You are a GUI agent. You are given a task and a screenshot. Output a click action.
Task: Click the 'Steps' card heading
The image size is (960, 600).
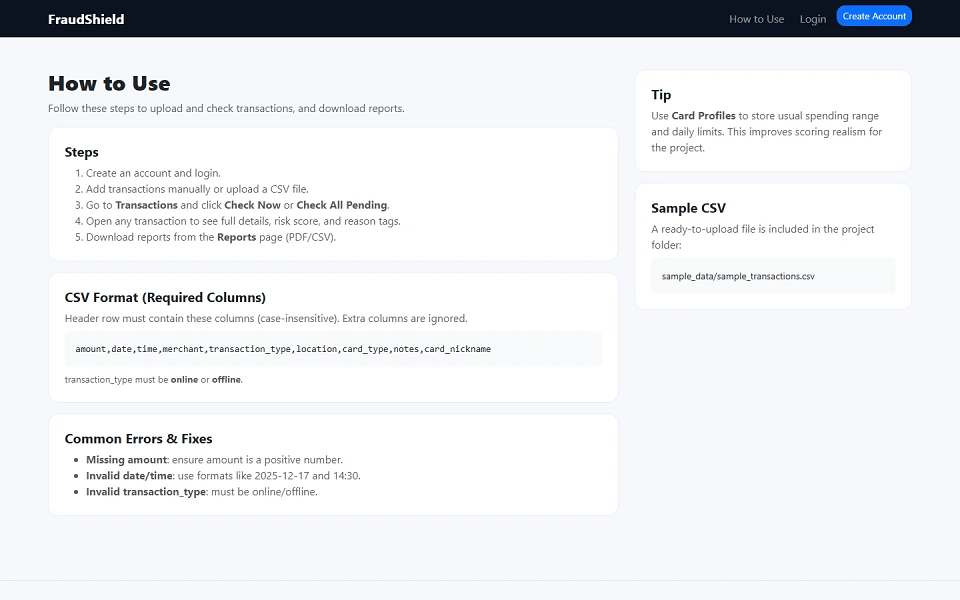pyautogui.click(x=81, y=152)
